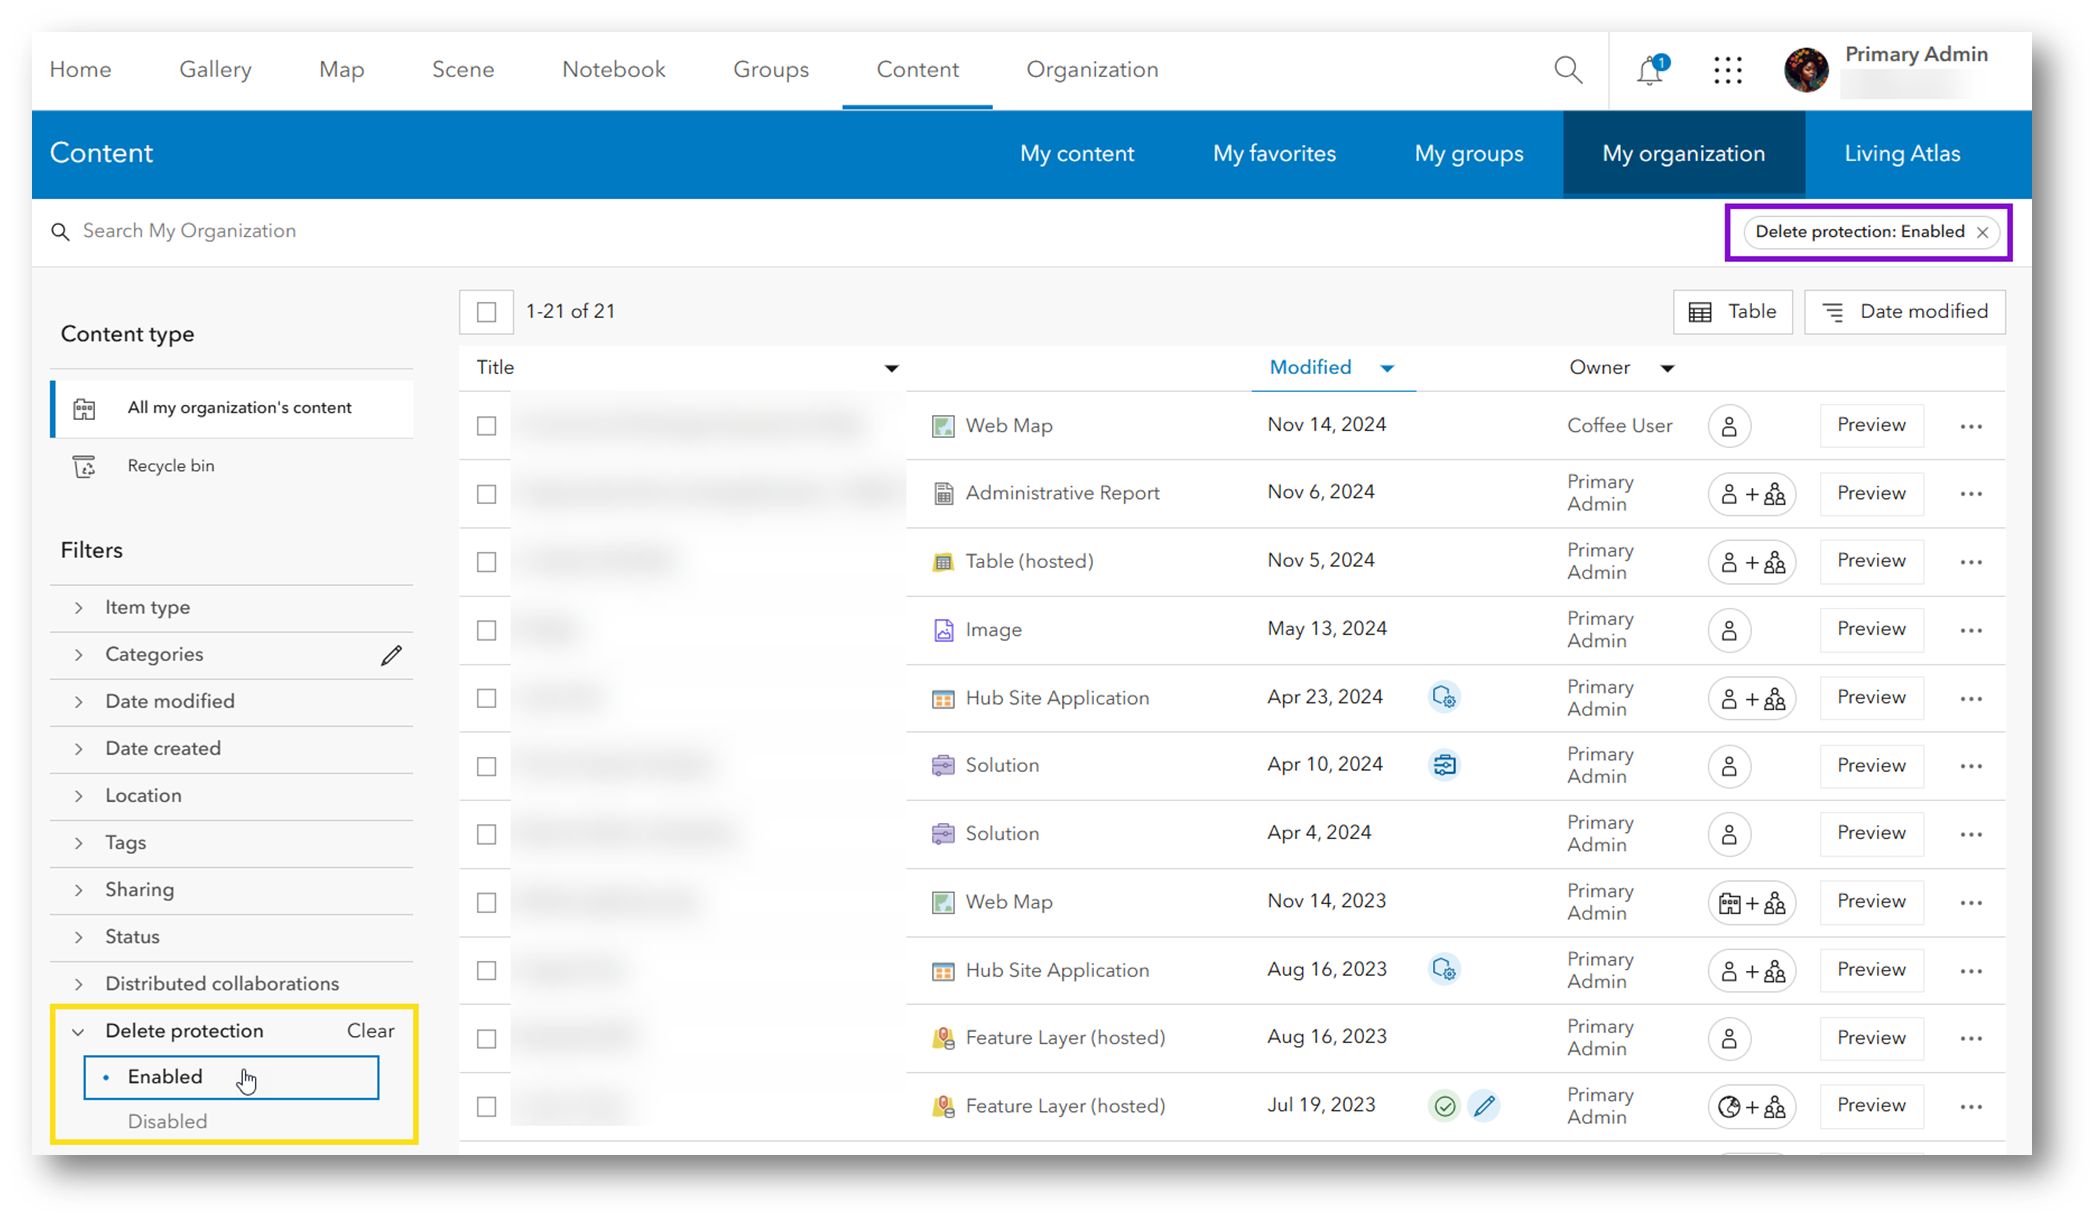Open the Recycle bin

tap(170, 465)
